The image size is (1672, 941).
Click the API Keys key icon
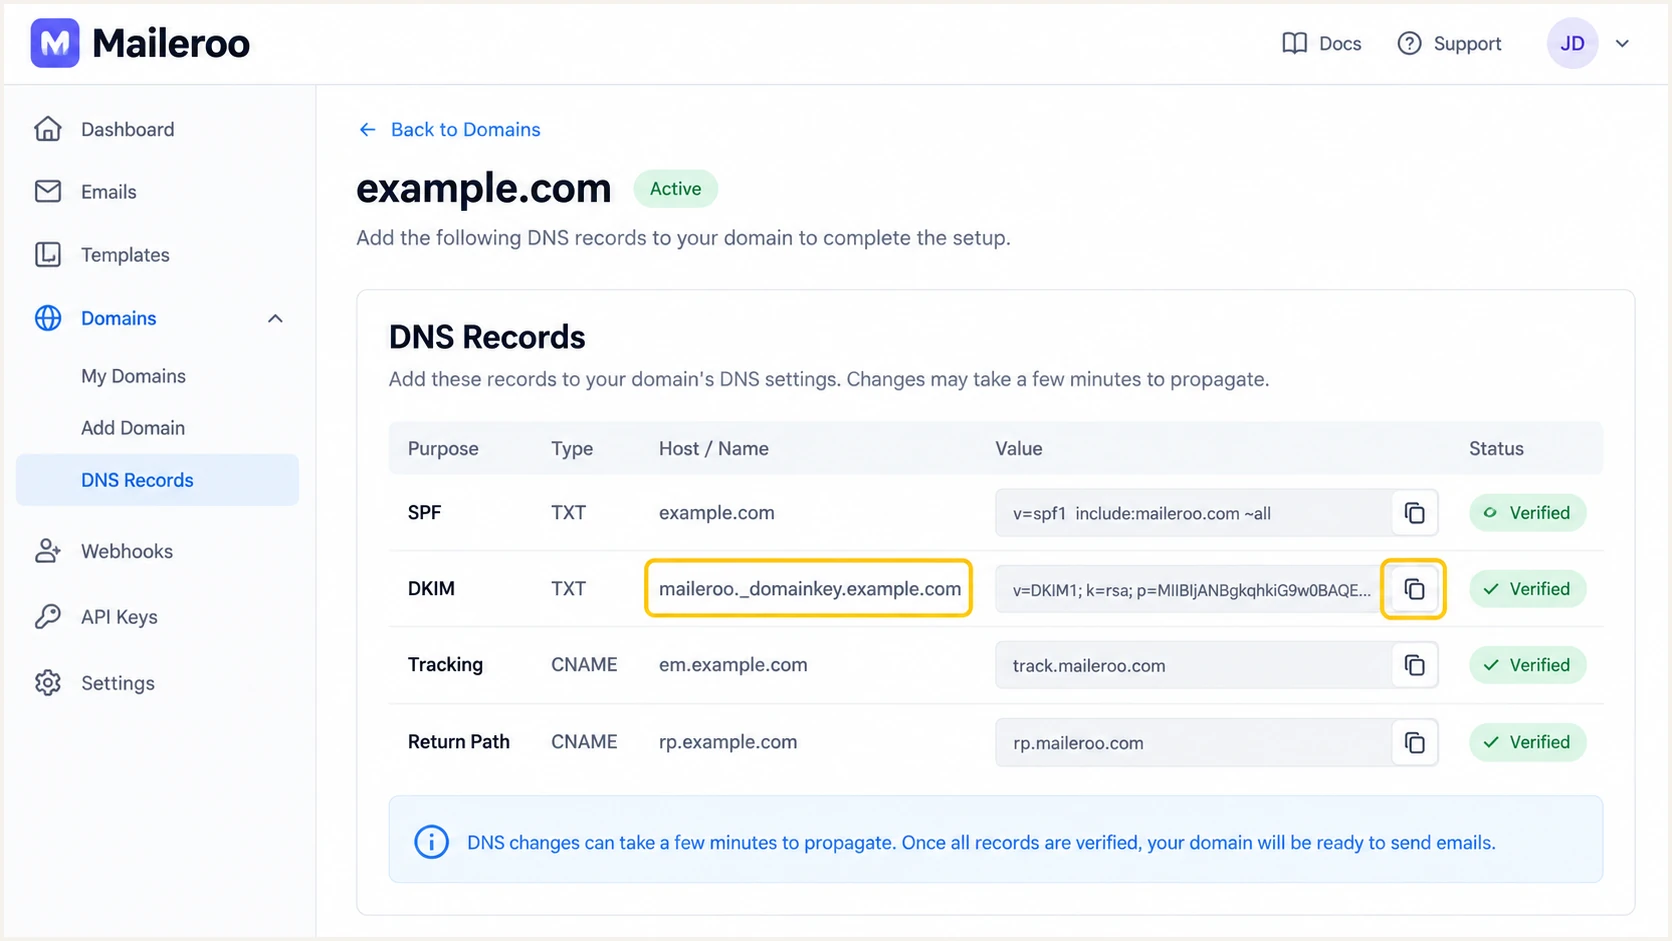[x=48, y=616]
